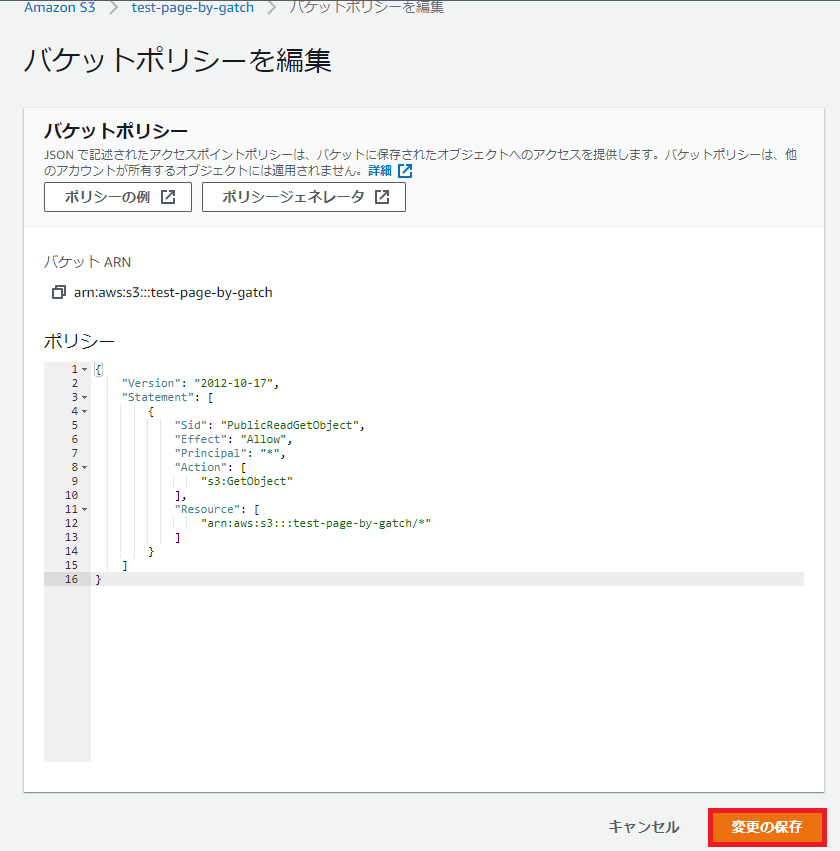Click the キャンセル cancel button
Screen dimensions: 840x851
coord(644,827)
